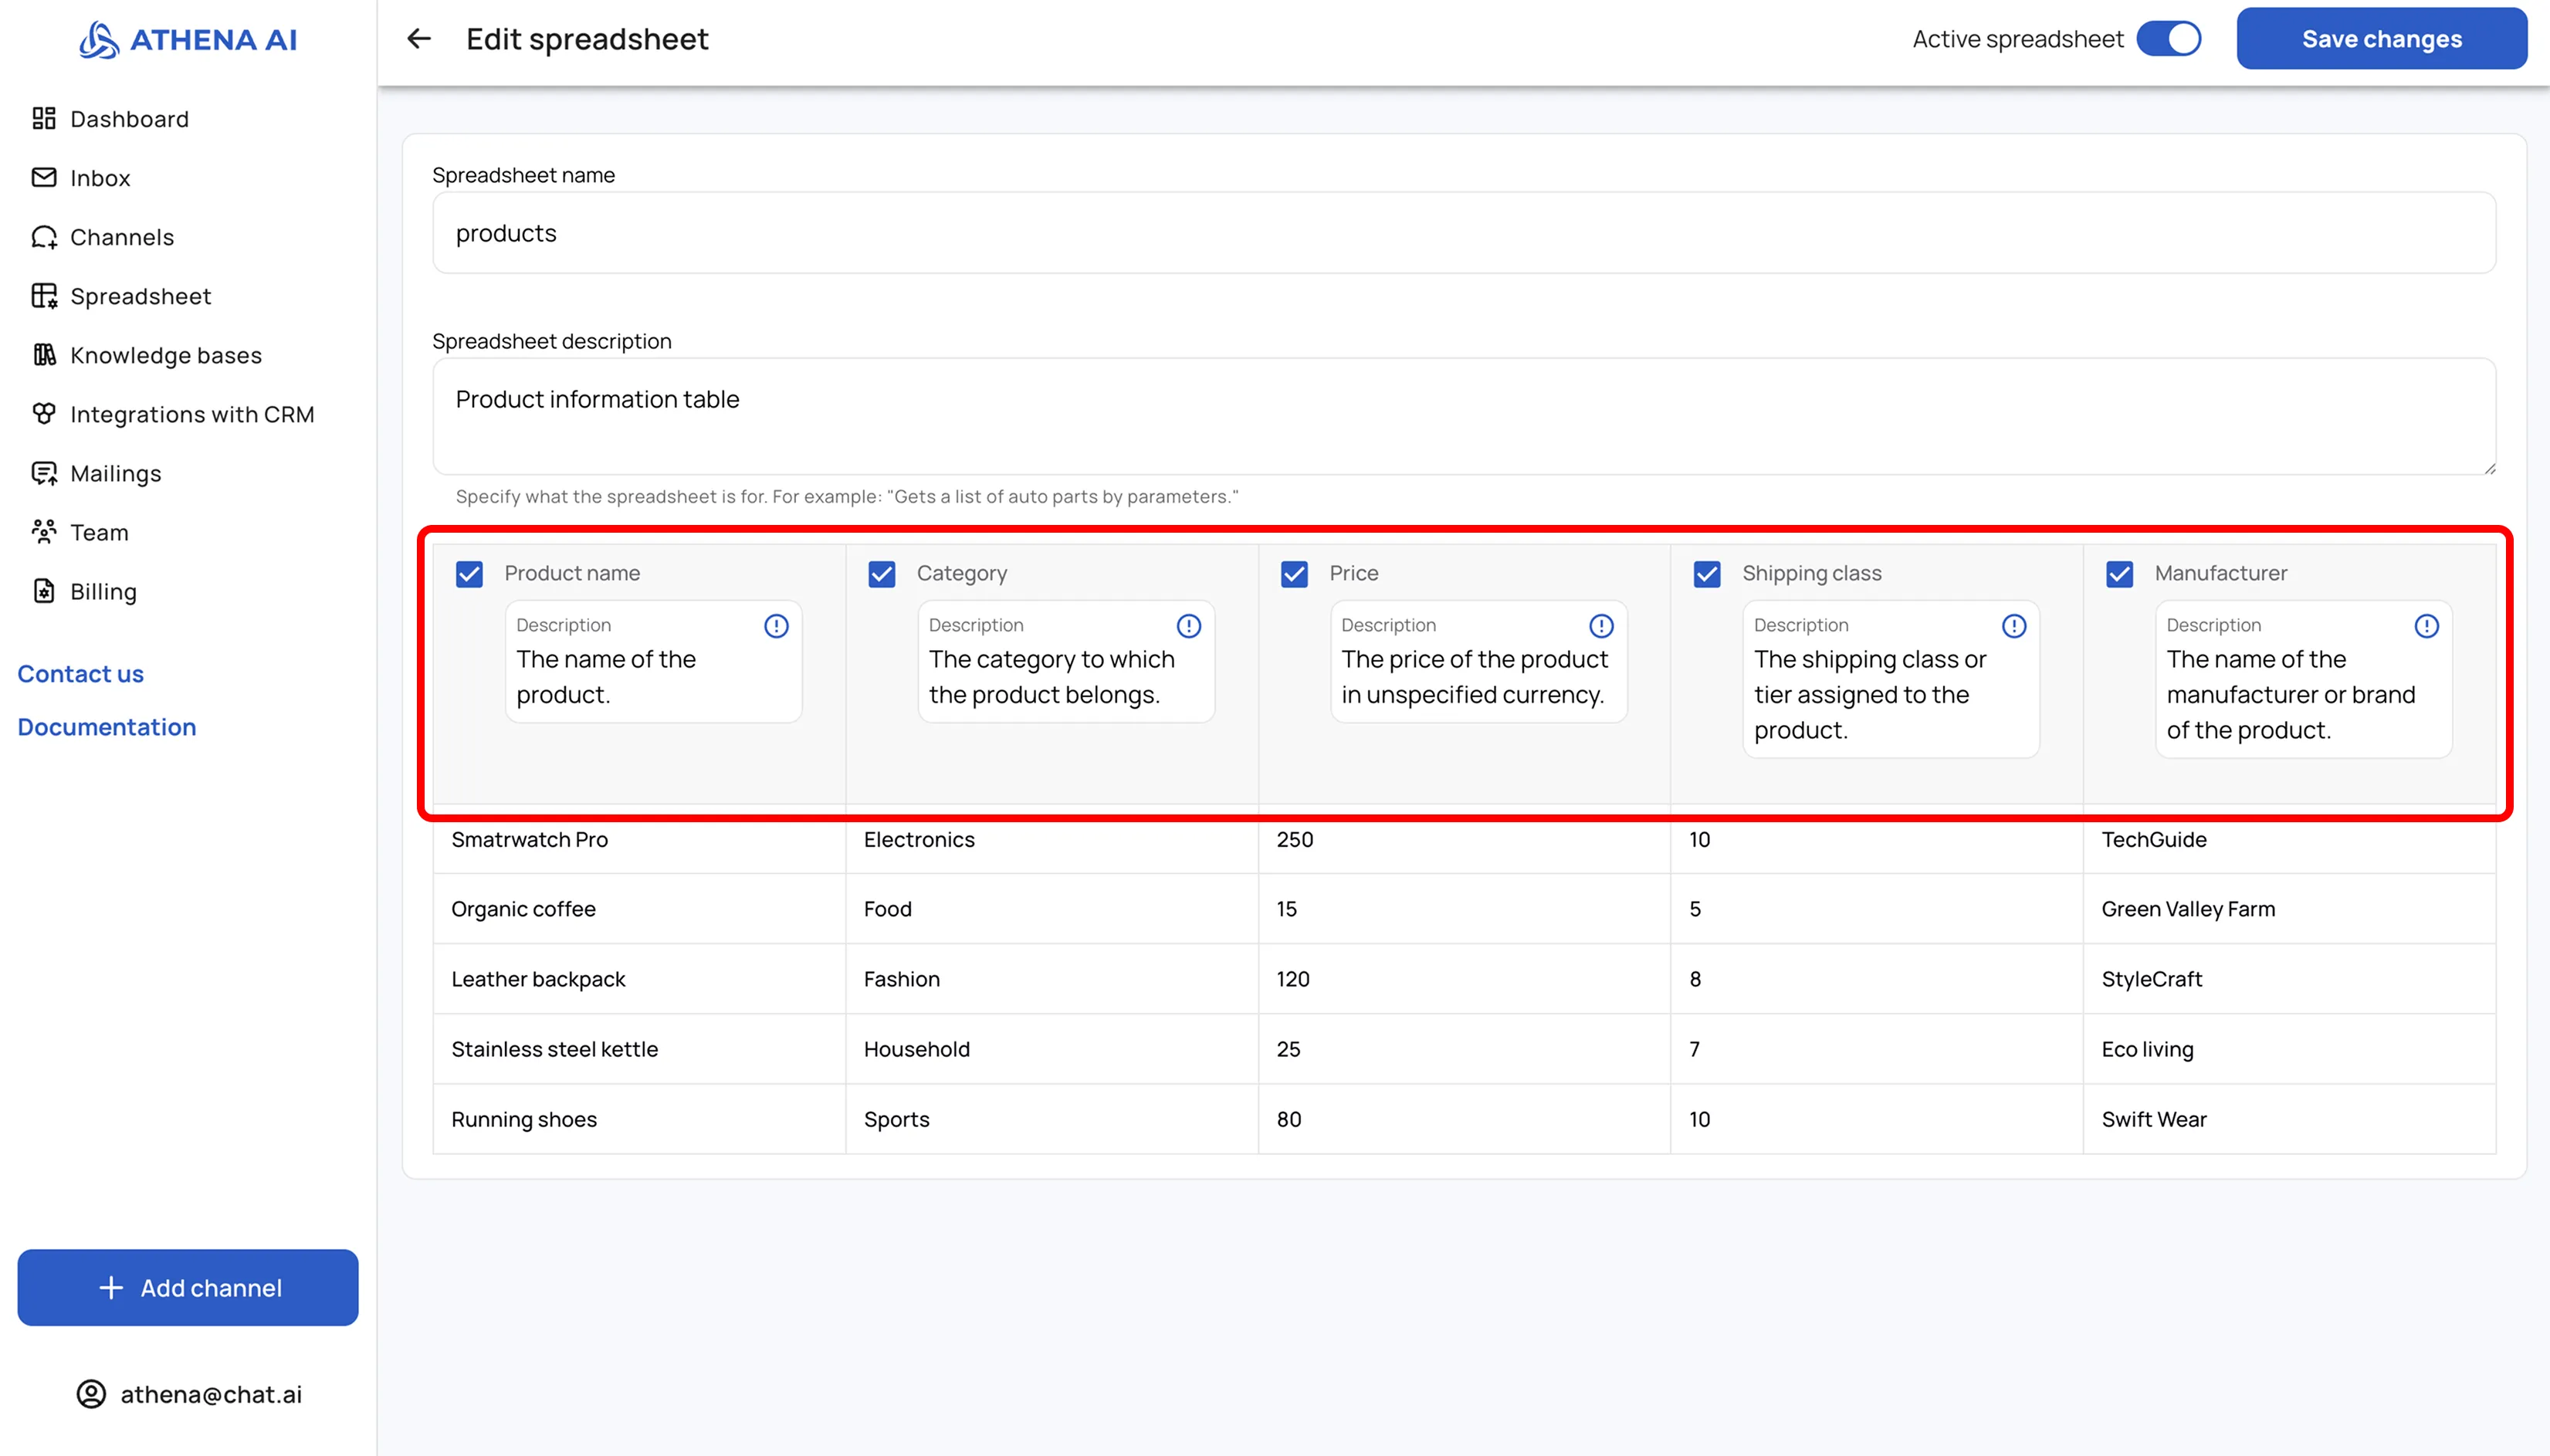
Task: Click the info icon in Manufacturer description
Action: click(x=2426, y=626)
